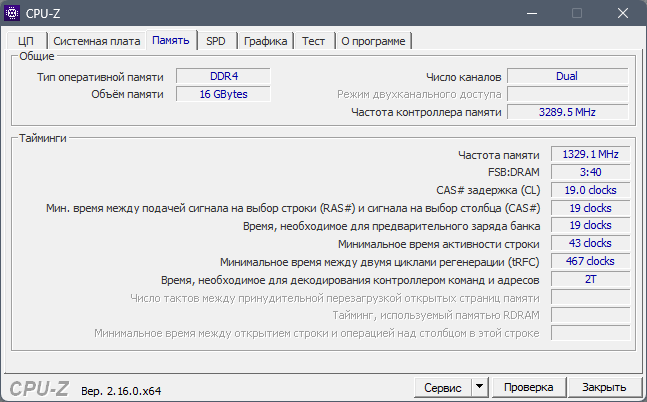
Task: Click the 2T command rate value
Action: [x=590, y=279]
